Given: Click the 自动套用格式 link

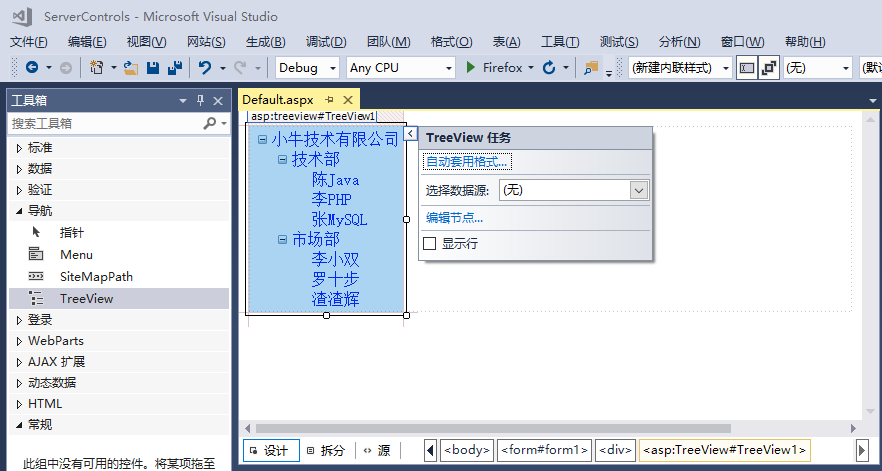Looking at the screenshot, I should click(x=467, y=162).
